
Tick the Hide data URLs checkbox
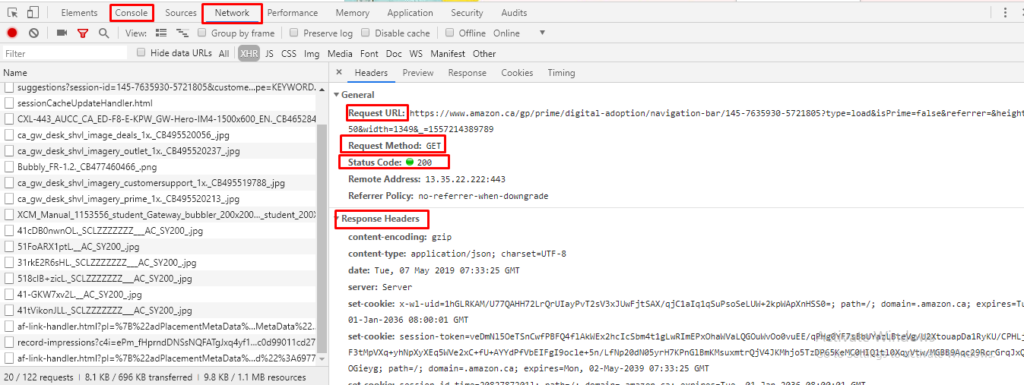[141, 53]
